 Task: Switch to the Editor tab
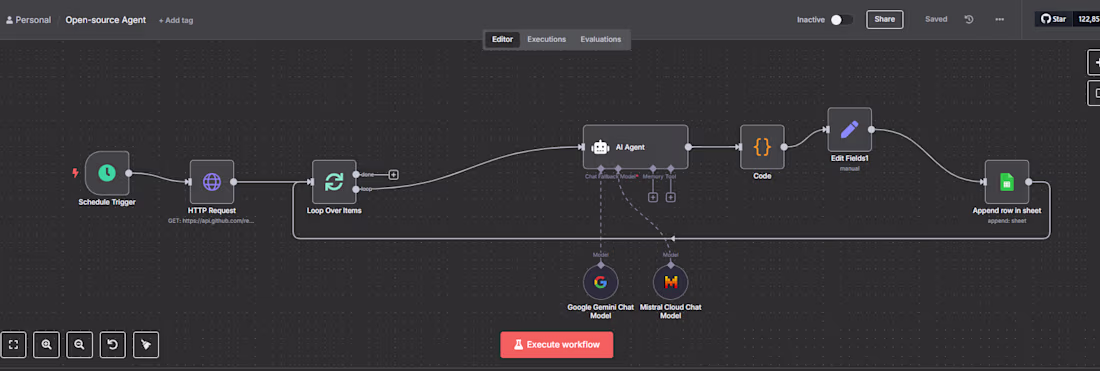(x=502, y=39)
